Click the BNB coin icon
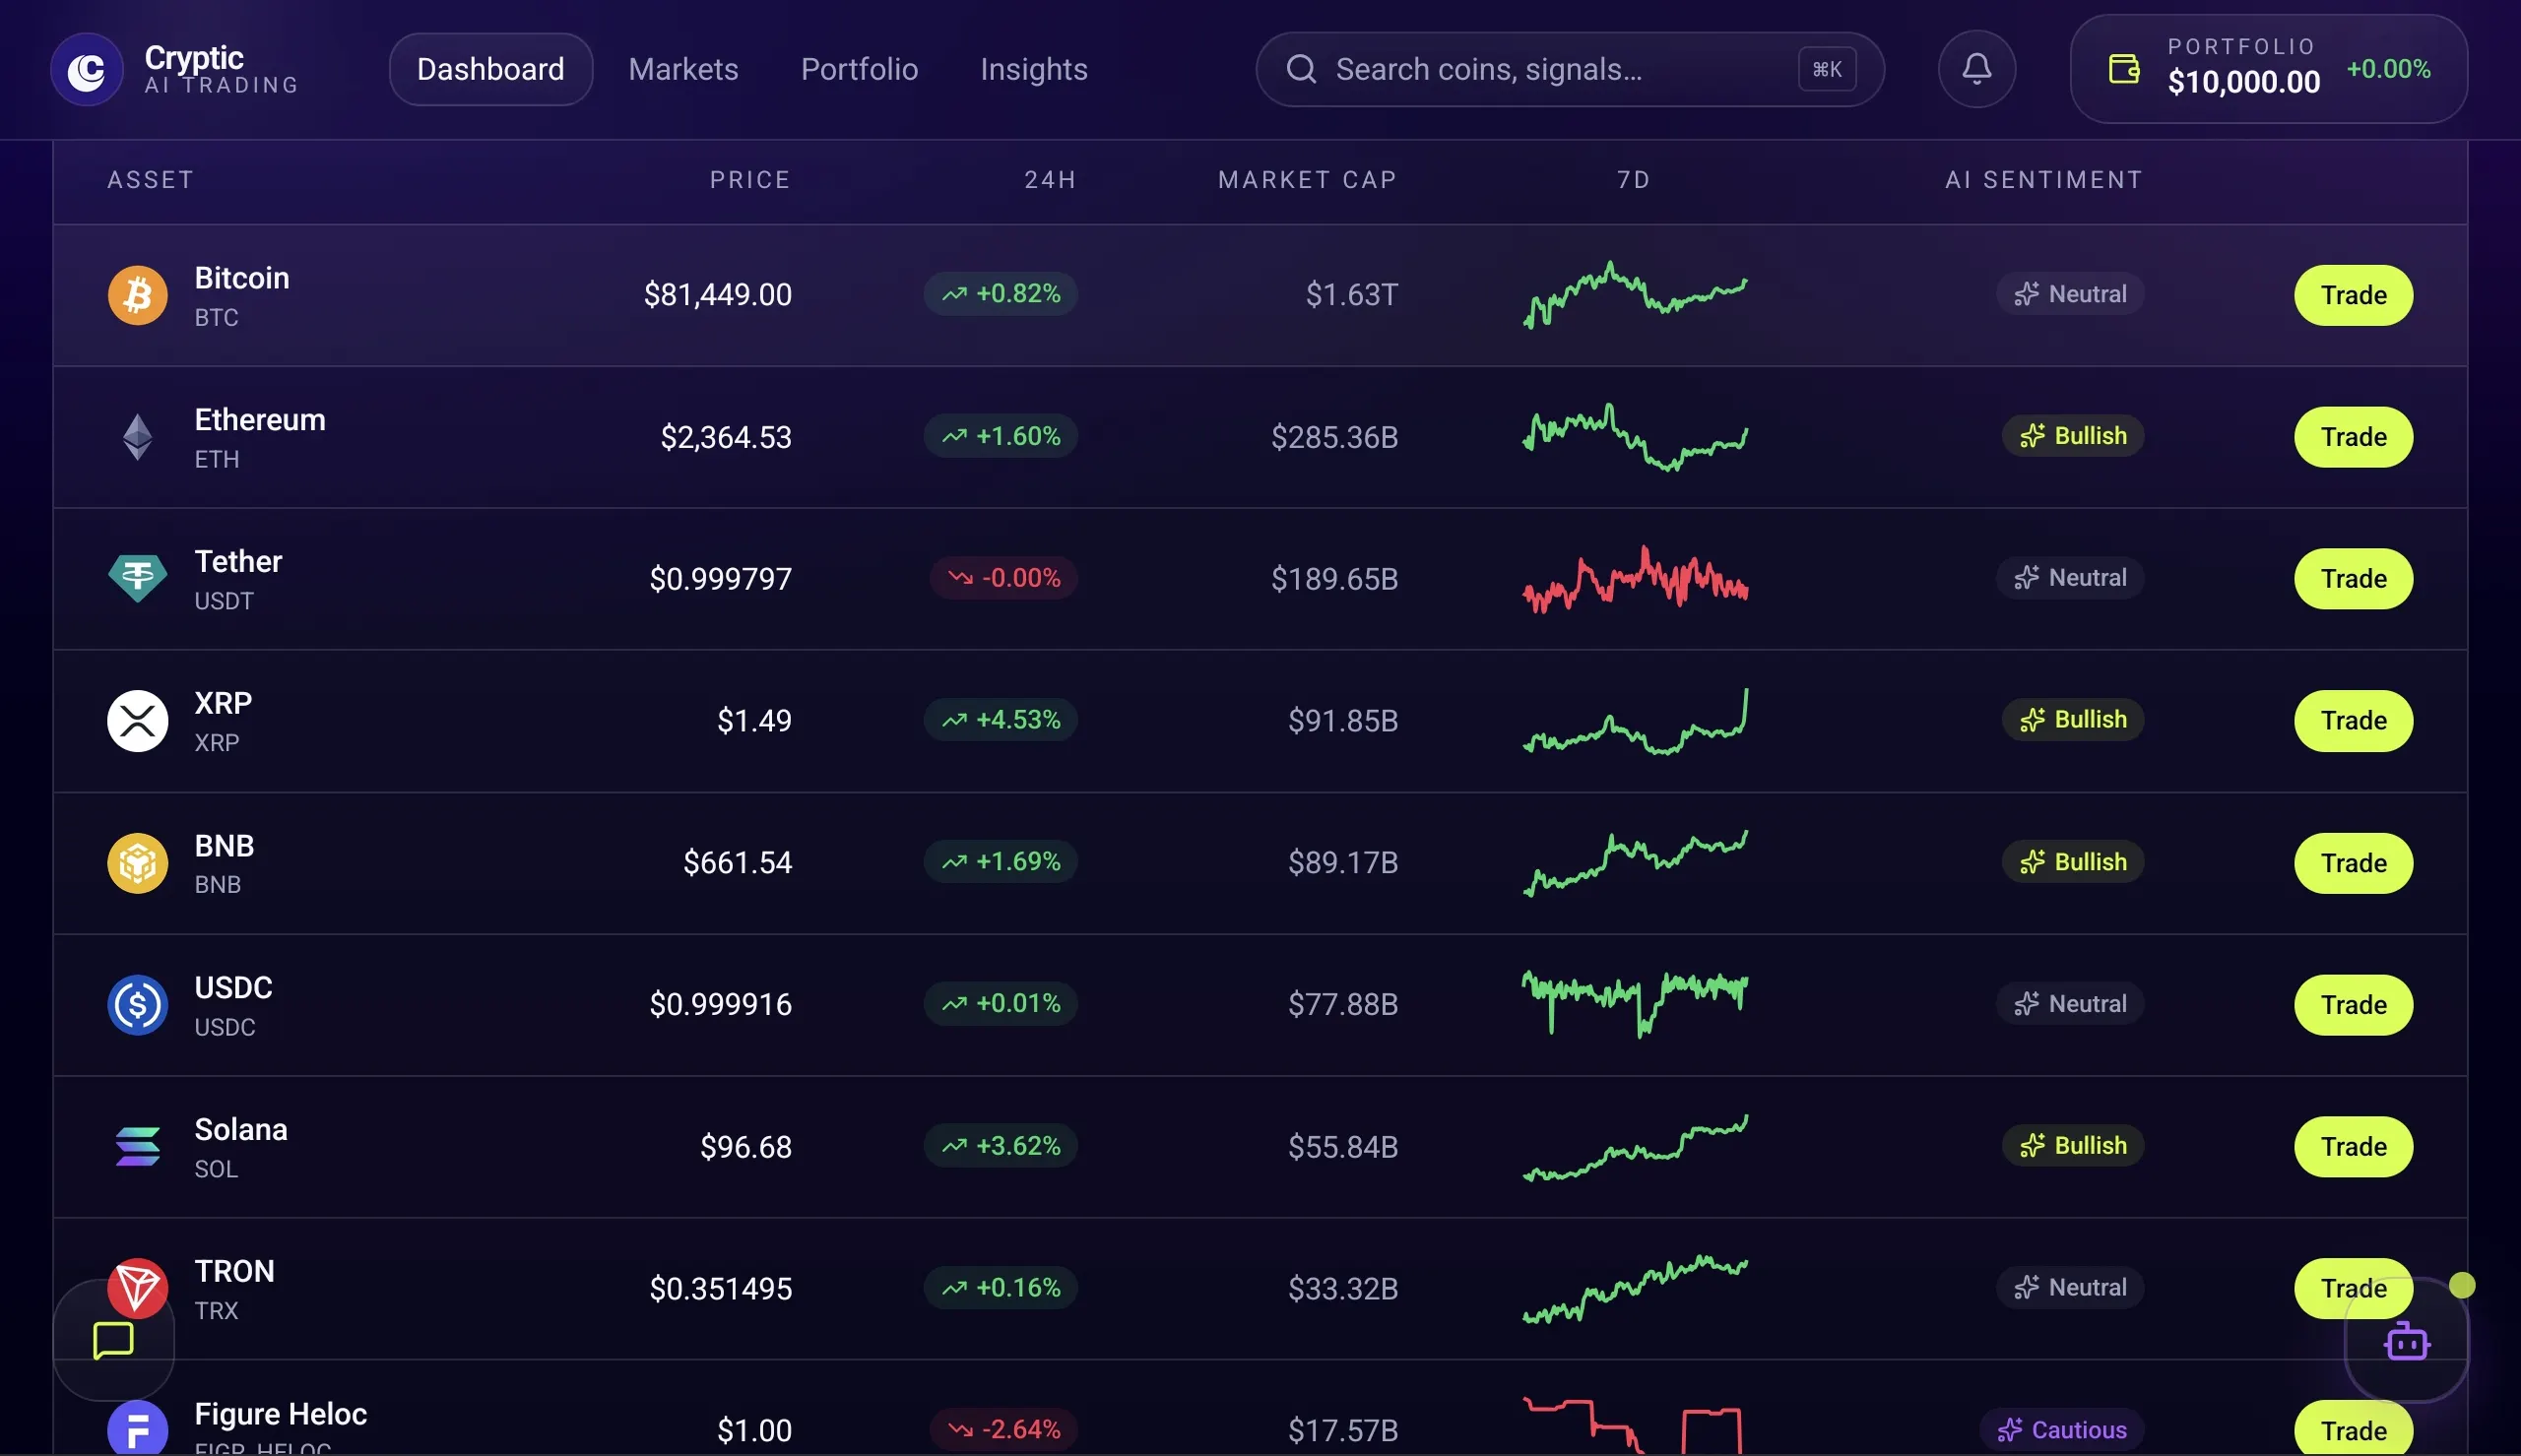 point(137,863)
